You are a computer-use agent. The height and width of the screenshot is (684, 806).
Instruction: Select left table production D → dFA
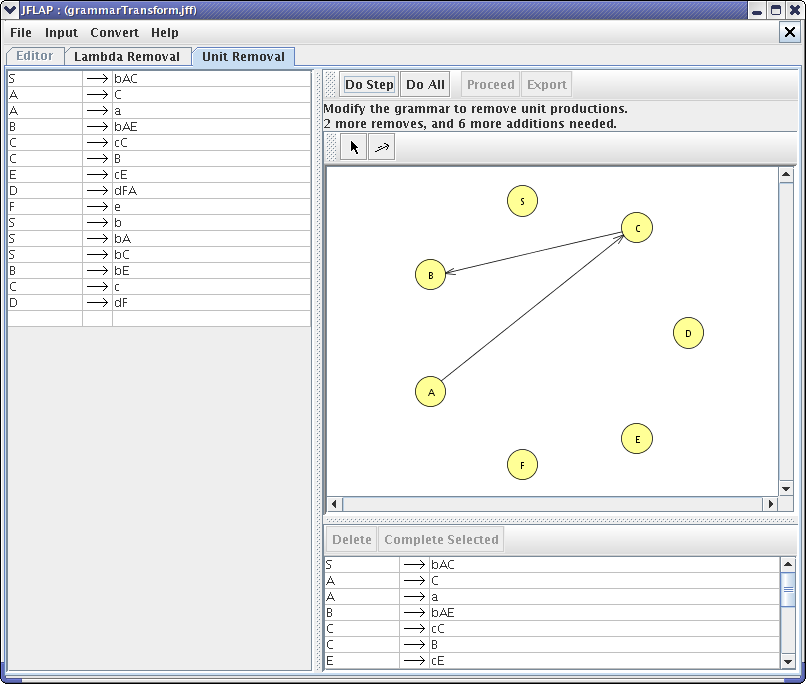[x=159, y=191]
